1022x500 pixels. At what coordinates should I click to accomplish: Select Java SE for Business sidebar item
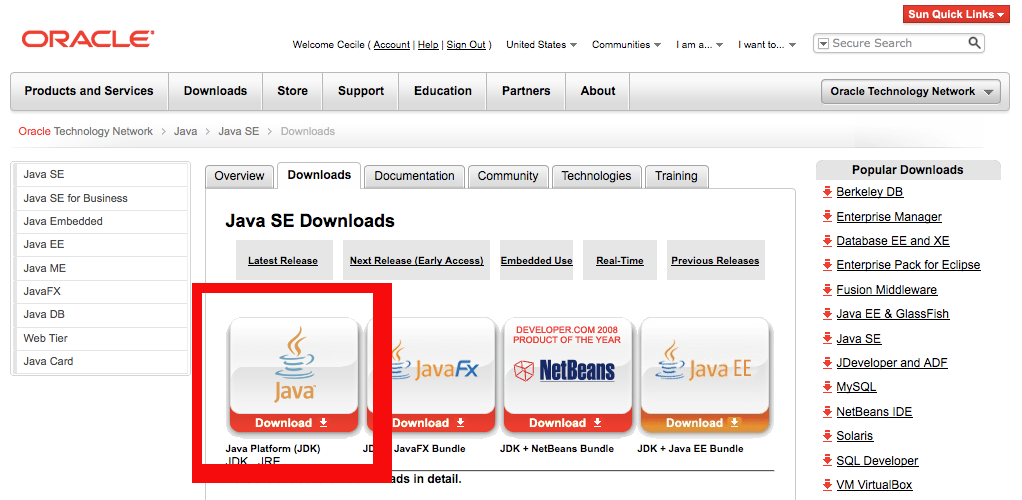point(100,198)
